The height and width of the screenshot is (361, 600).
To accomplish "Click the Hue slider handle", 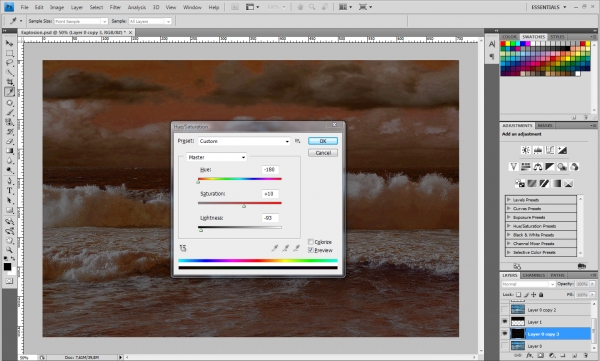I will (x=198, y=182).
